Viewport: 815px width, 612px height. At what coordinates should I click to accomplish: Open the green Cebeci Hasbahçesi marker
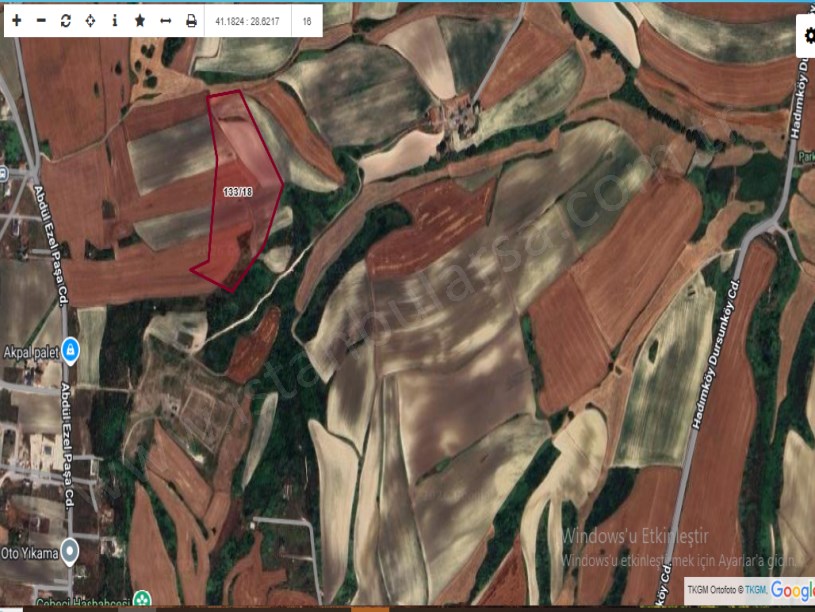click(142, 600)
